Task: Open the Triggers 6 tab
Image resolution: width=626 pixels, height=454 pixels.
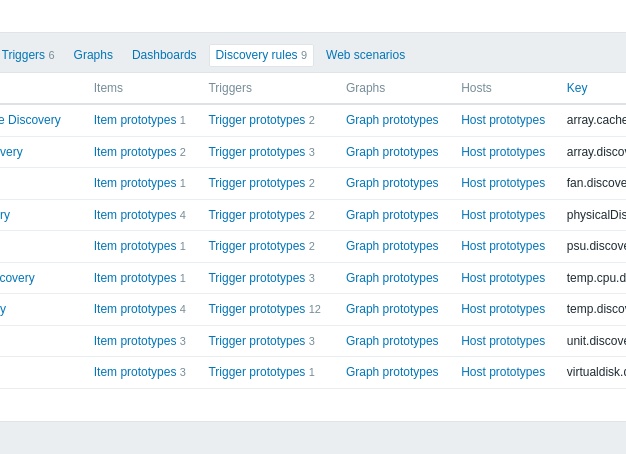Action: tap(28, 55)
